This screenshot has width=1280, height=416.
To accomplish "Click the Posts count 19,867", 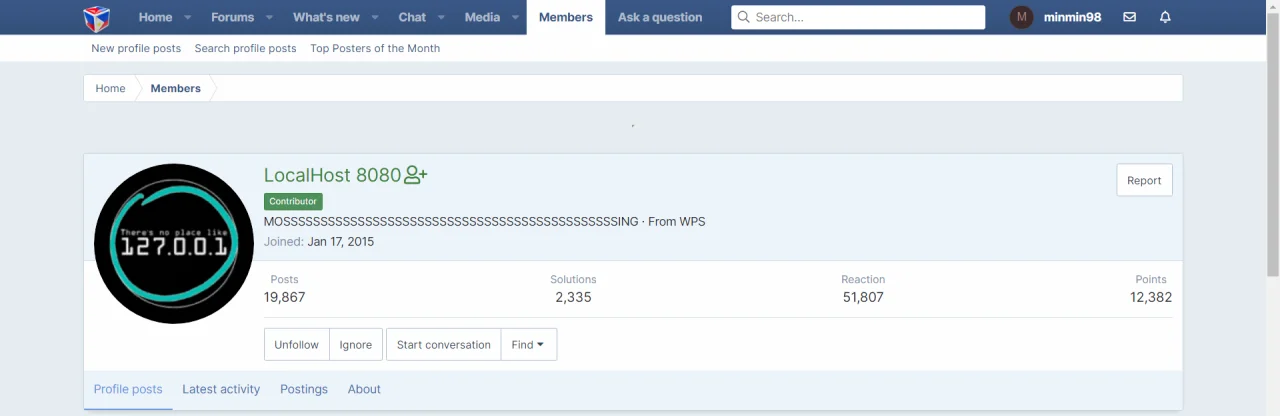I will click(x=284, y=297).
